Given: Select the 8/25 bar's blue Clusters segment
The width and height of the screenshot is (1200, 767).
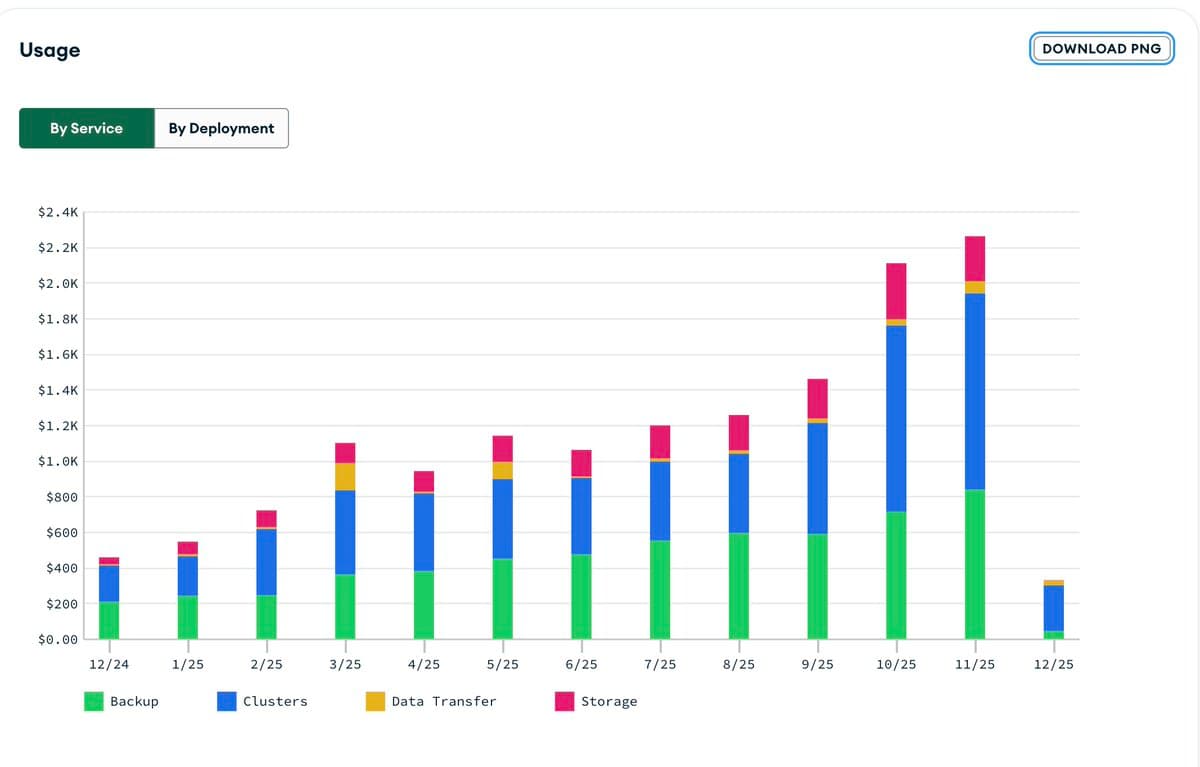Looking at the screenshot, I should [x=739, y=493].
